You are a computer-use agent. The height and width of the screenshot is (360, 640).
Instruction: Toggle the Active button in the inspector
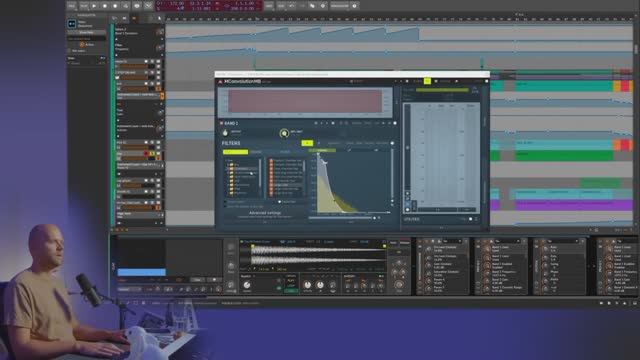point(87,44)
